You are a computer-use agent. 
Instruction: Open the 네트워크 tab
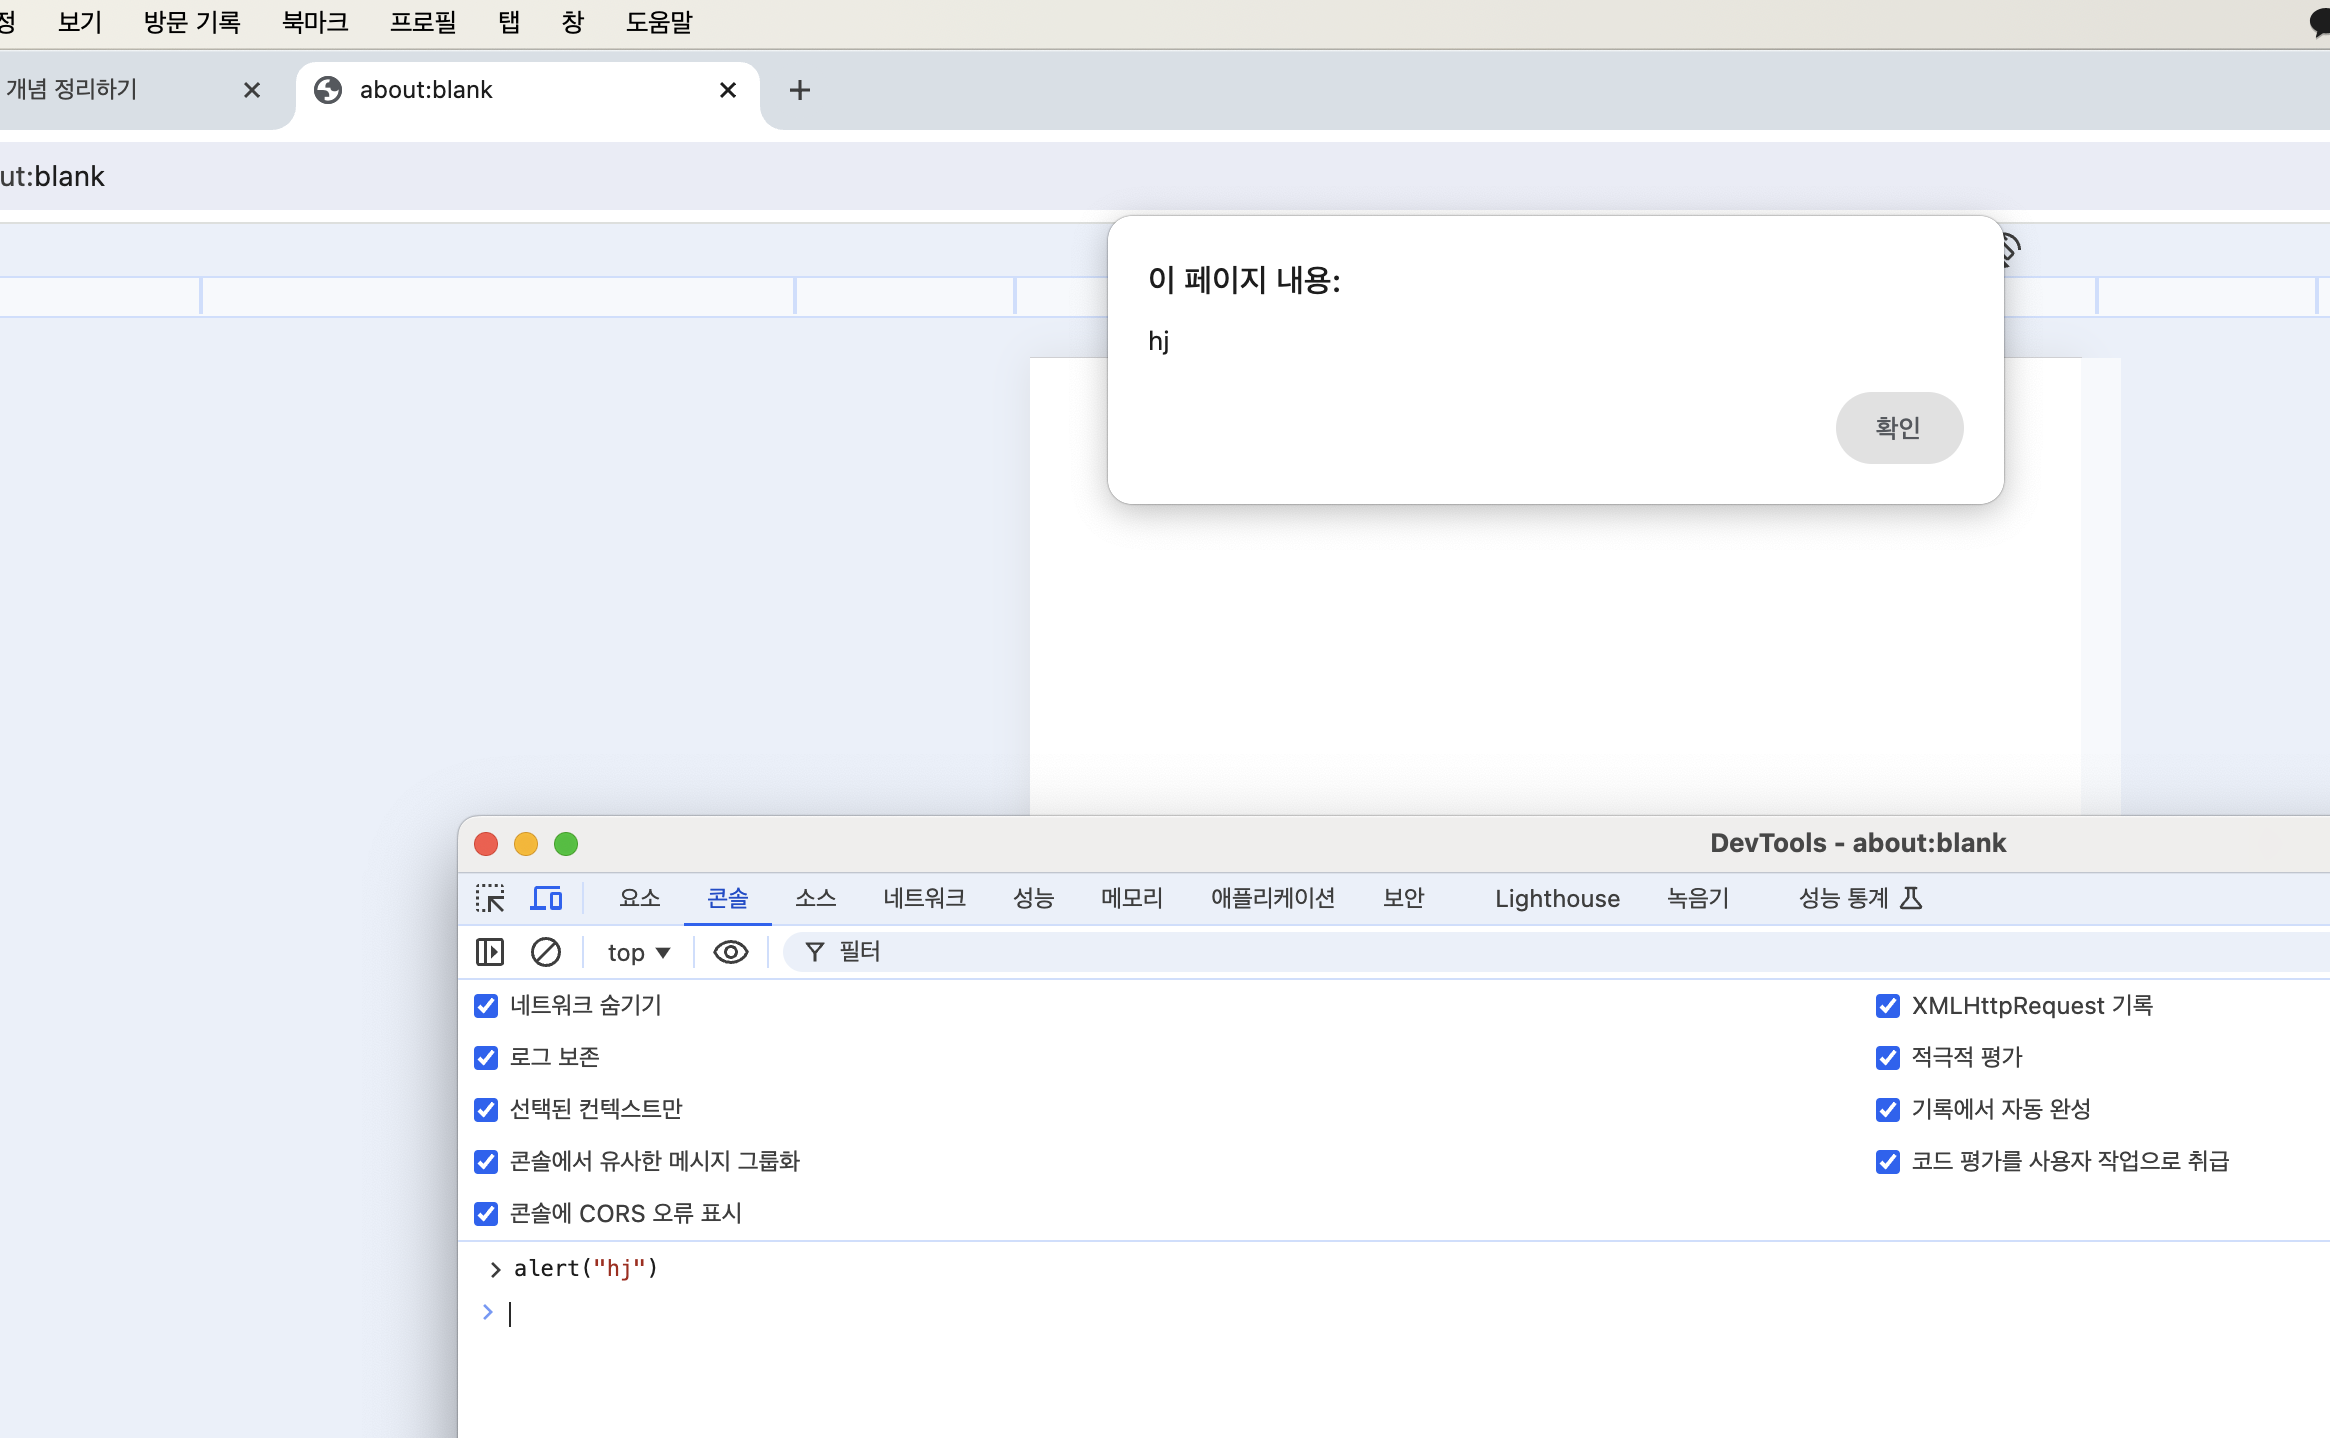(925, 898)
